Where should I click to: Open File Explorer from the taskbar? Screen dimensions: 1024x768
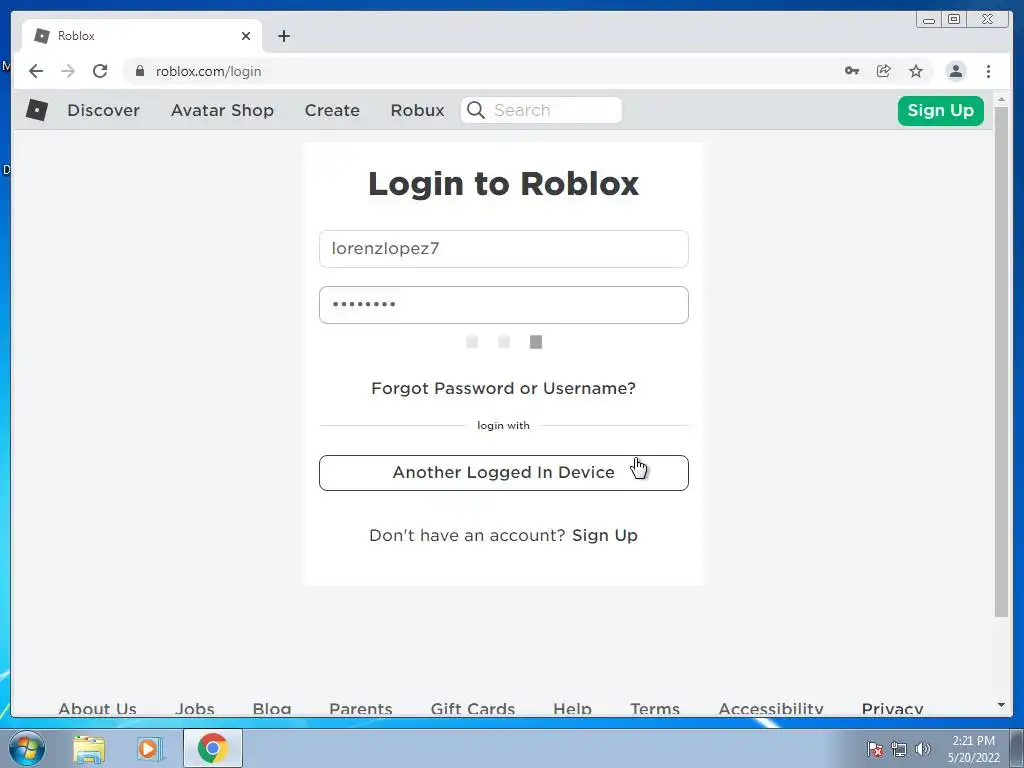click(x=89, y=749)
